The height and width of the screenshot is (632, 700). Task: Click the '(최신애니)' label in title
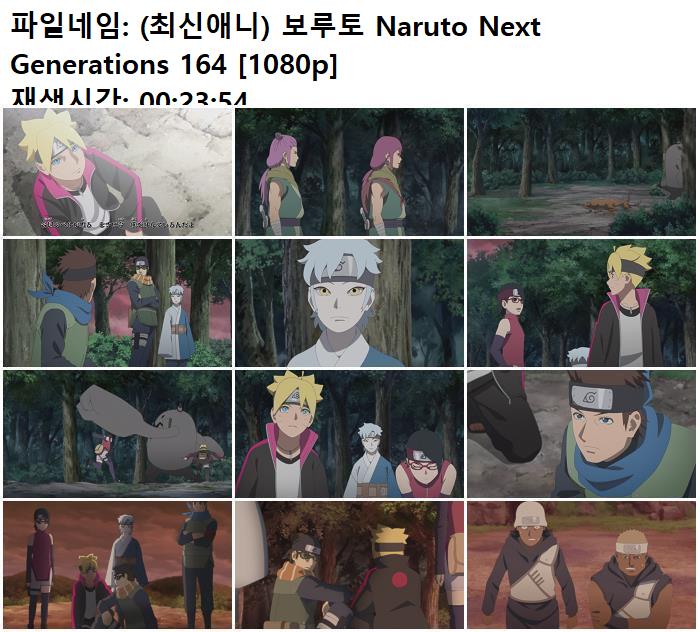click(204, 26)
